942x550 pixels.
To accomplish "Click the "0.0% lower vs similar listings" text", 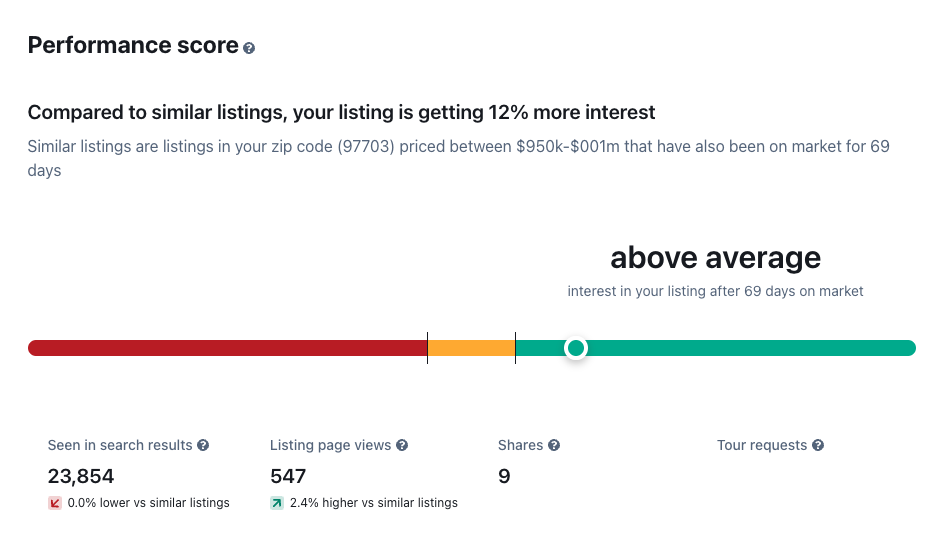I will pyautogui.click(x=148, y=503).
